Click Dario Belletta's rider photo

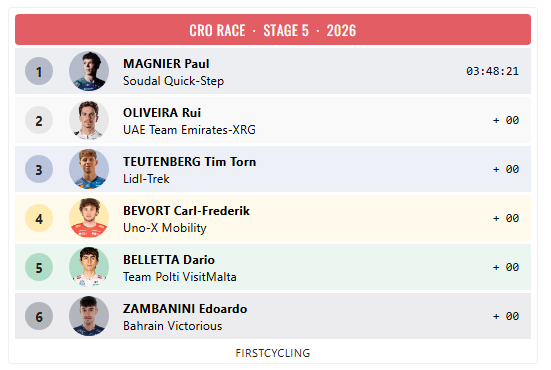coord(89,267)
